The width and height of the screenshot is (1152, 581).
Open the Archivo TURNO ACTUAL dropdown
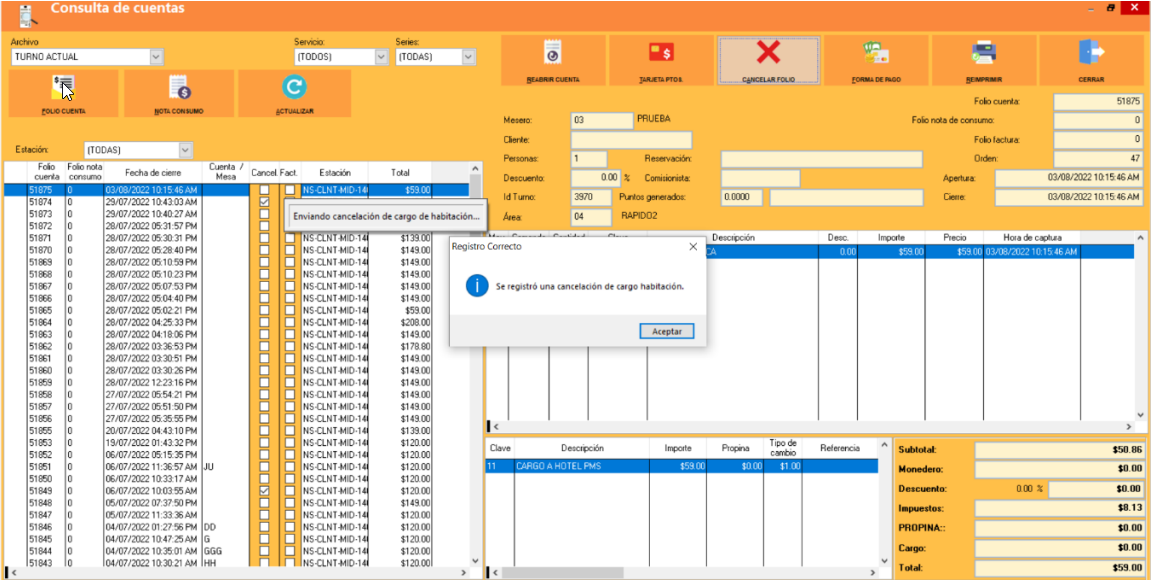156,57
